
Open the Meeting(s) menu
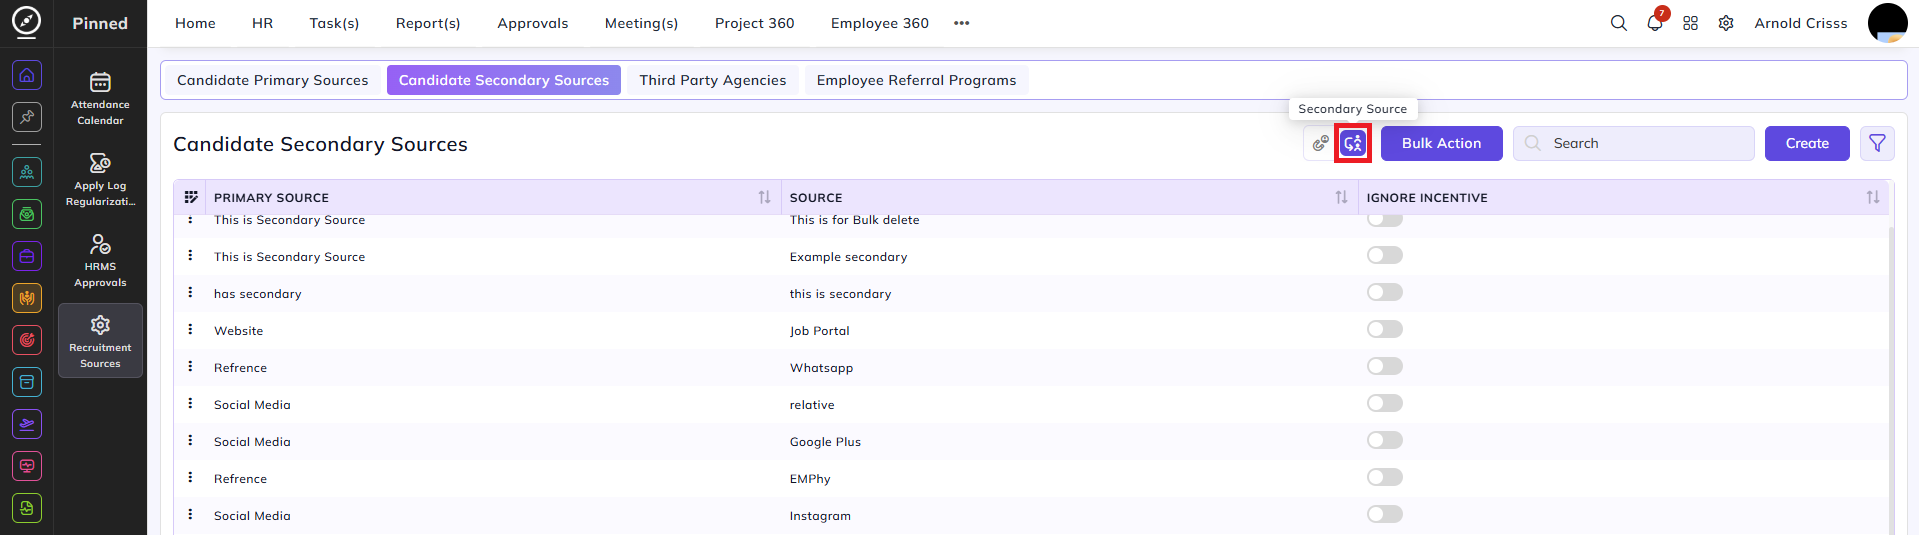[x=641, y=23]
